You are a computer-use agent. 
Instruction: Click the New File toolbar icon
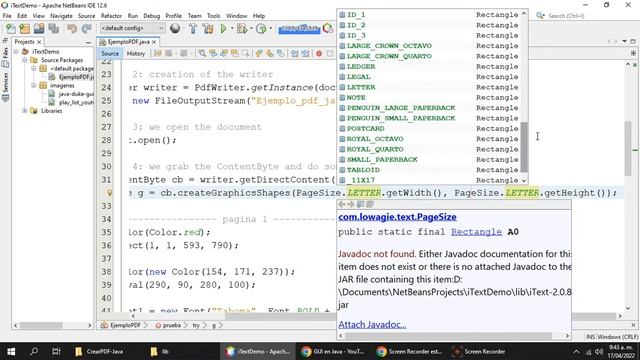pyautogui.click(x=11, y=29)
